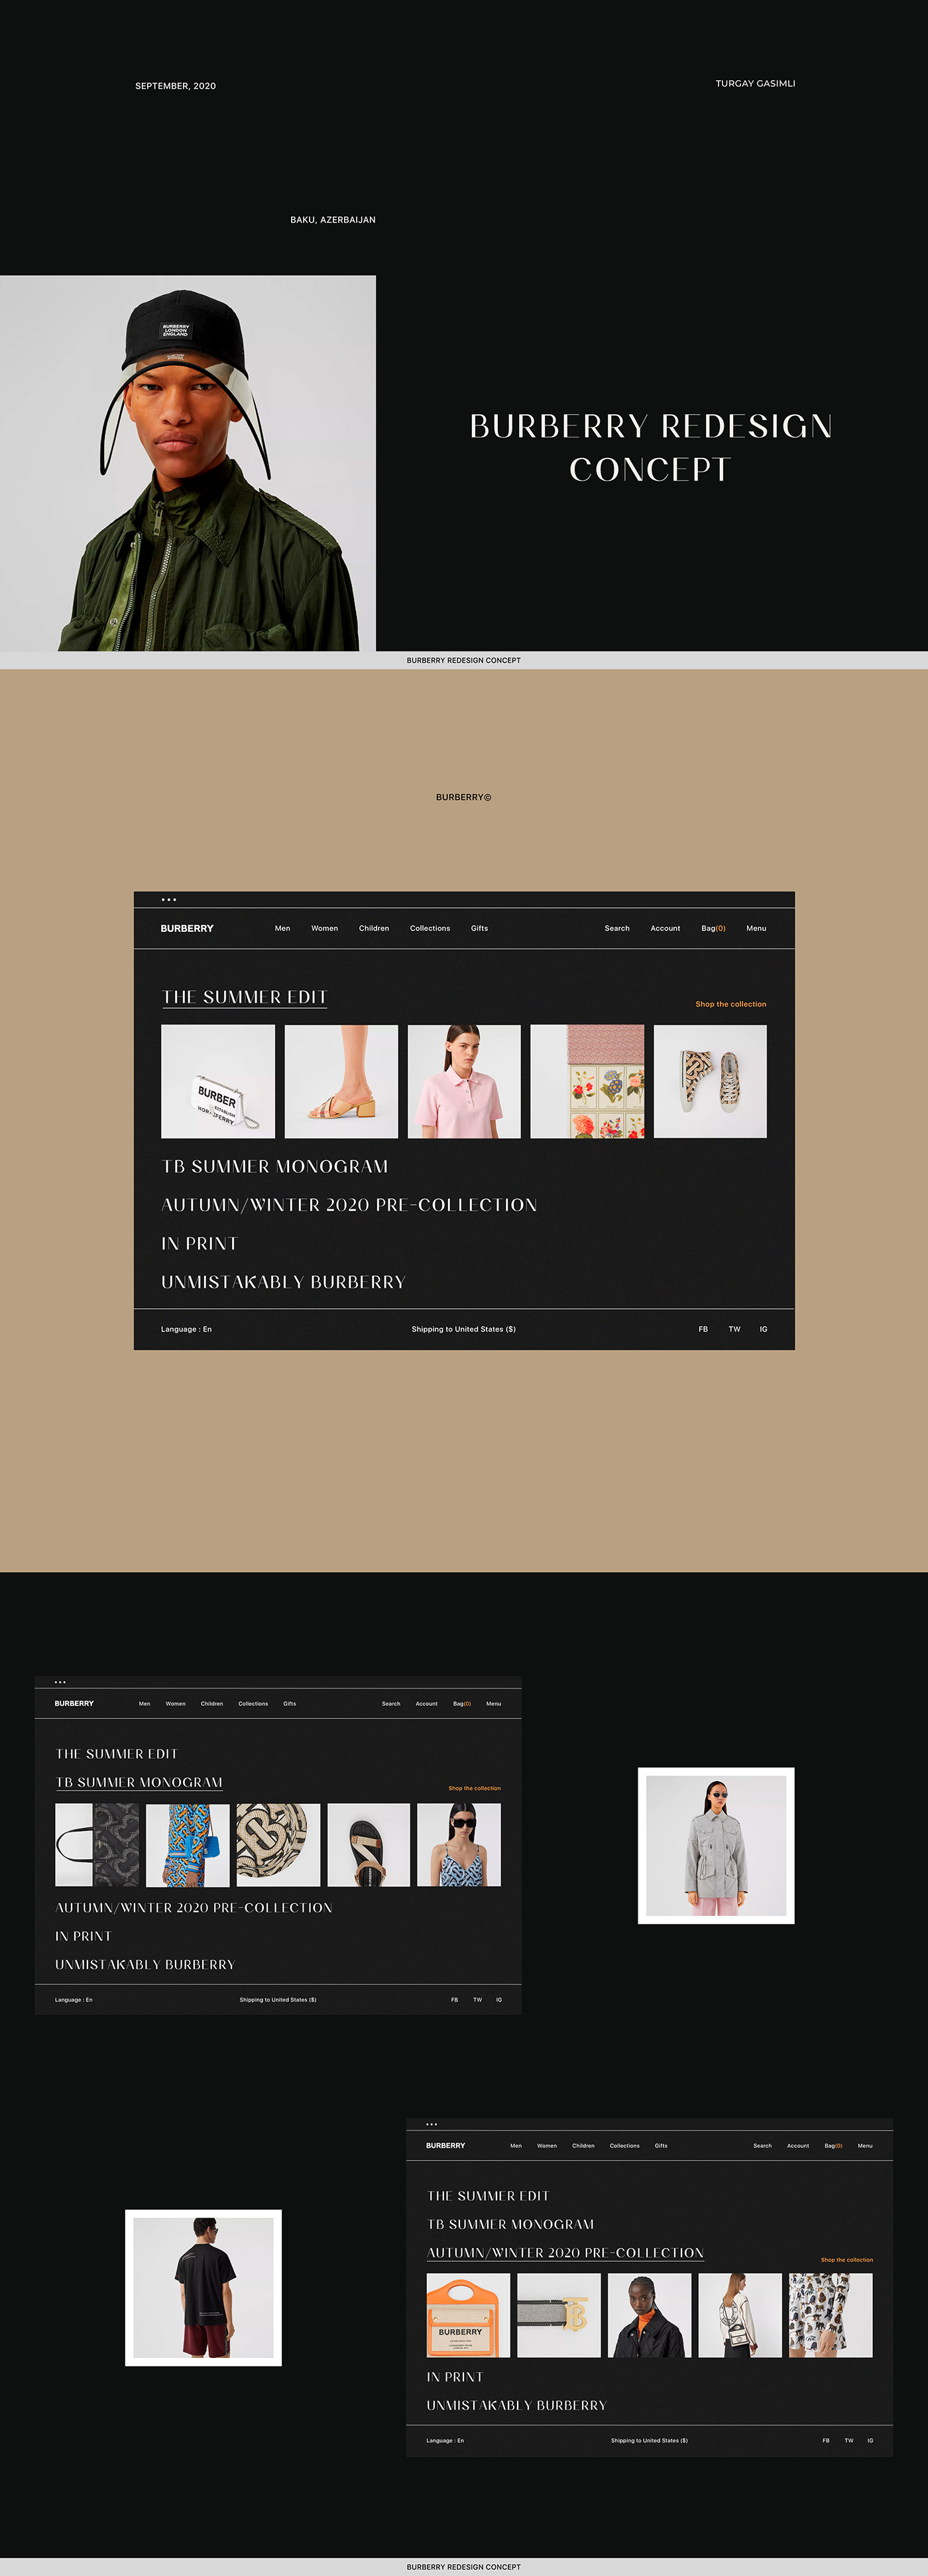Select Children in the top mockup navigation
928x2576 pixels.
pyautogui.click(x=374, y=928)
